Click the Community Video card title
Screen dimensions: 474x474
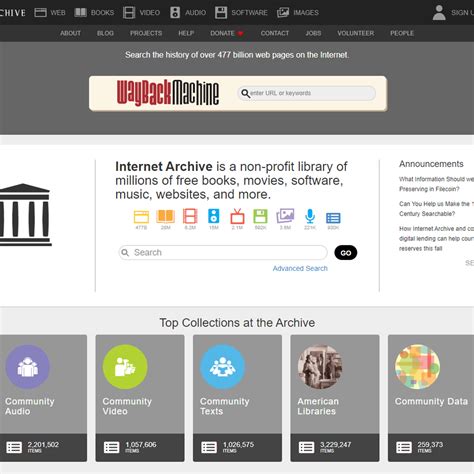[x=127, y=406]
